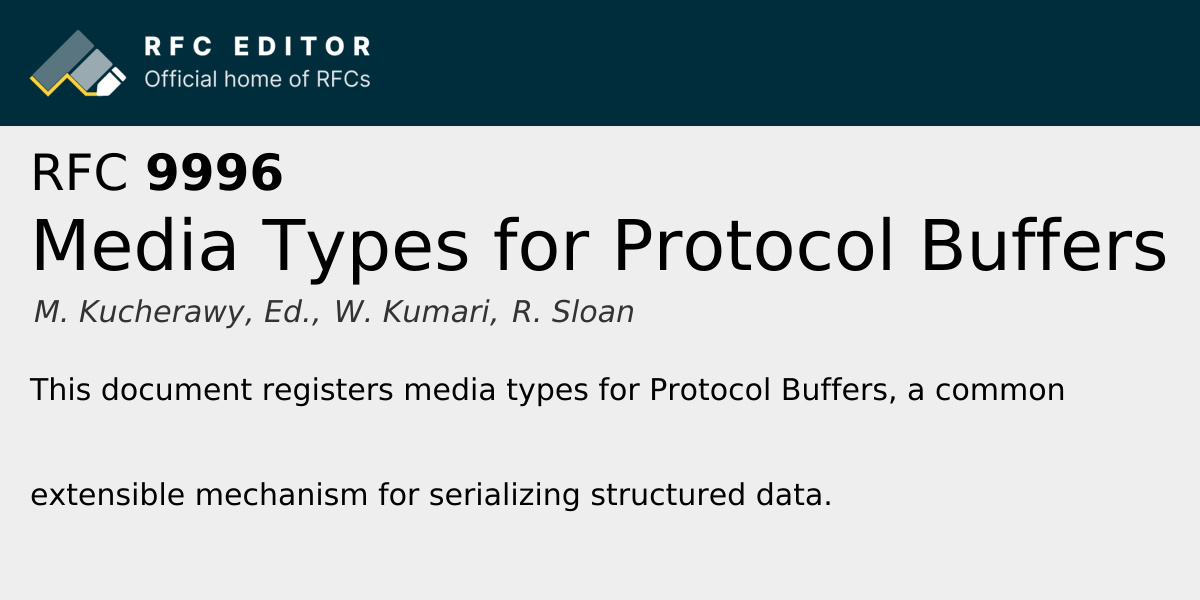Click the RFC Editor logo icon
1200x600 pixels.
[x=78, y=63]
